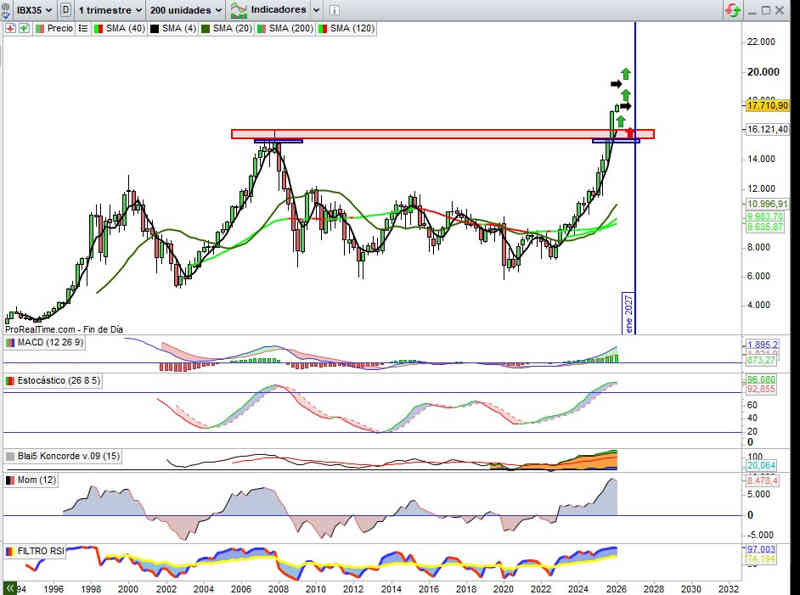This screenshot has height=595, width=800.
Task: Click the info icon in top toolbar
Action: click(335, 10)
